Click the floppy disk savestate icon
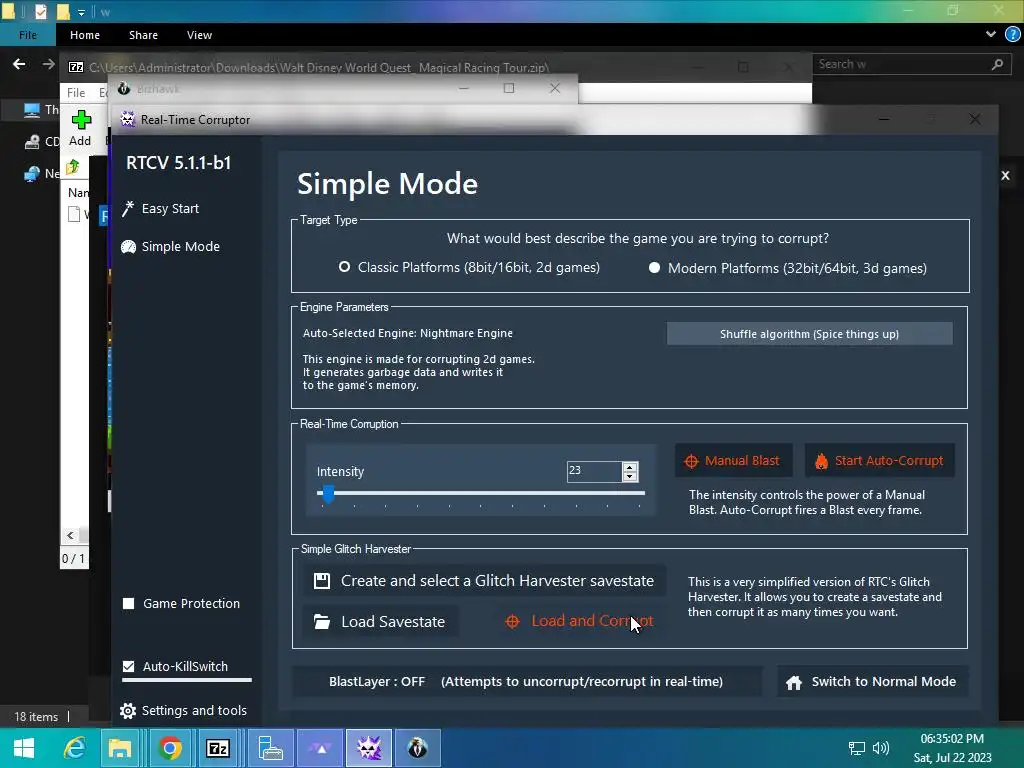1024x768 pixels. (x=322, y=581)
